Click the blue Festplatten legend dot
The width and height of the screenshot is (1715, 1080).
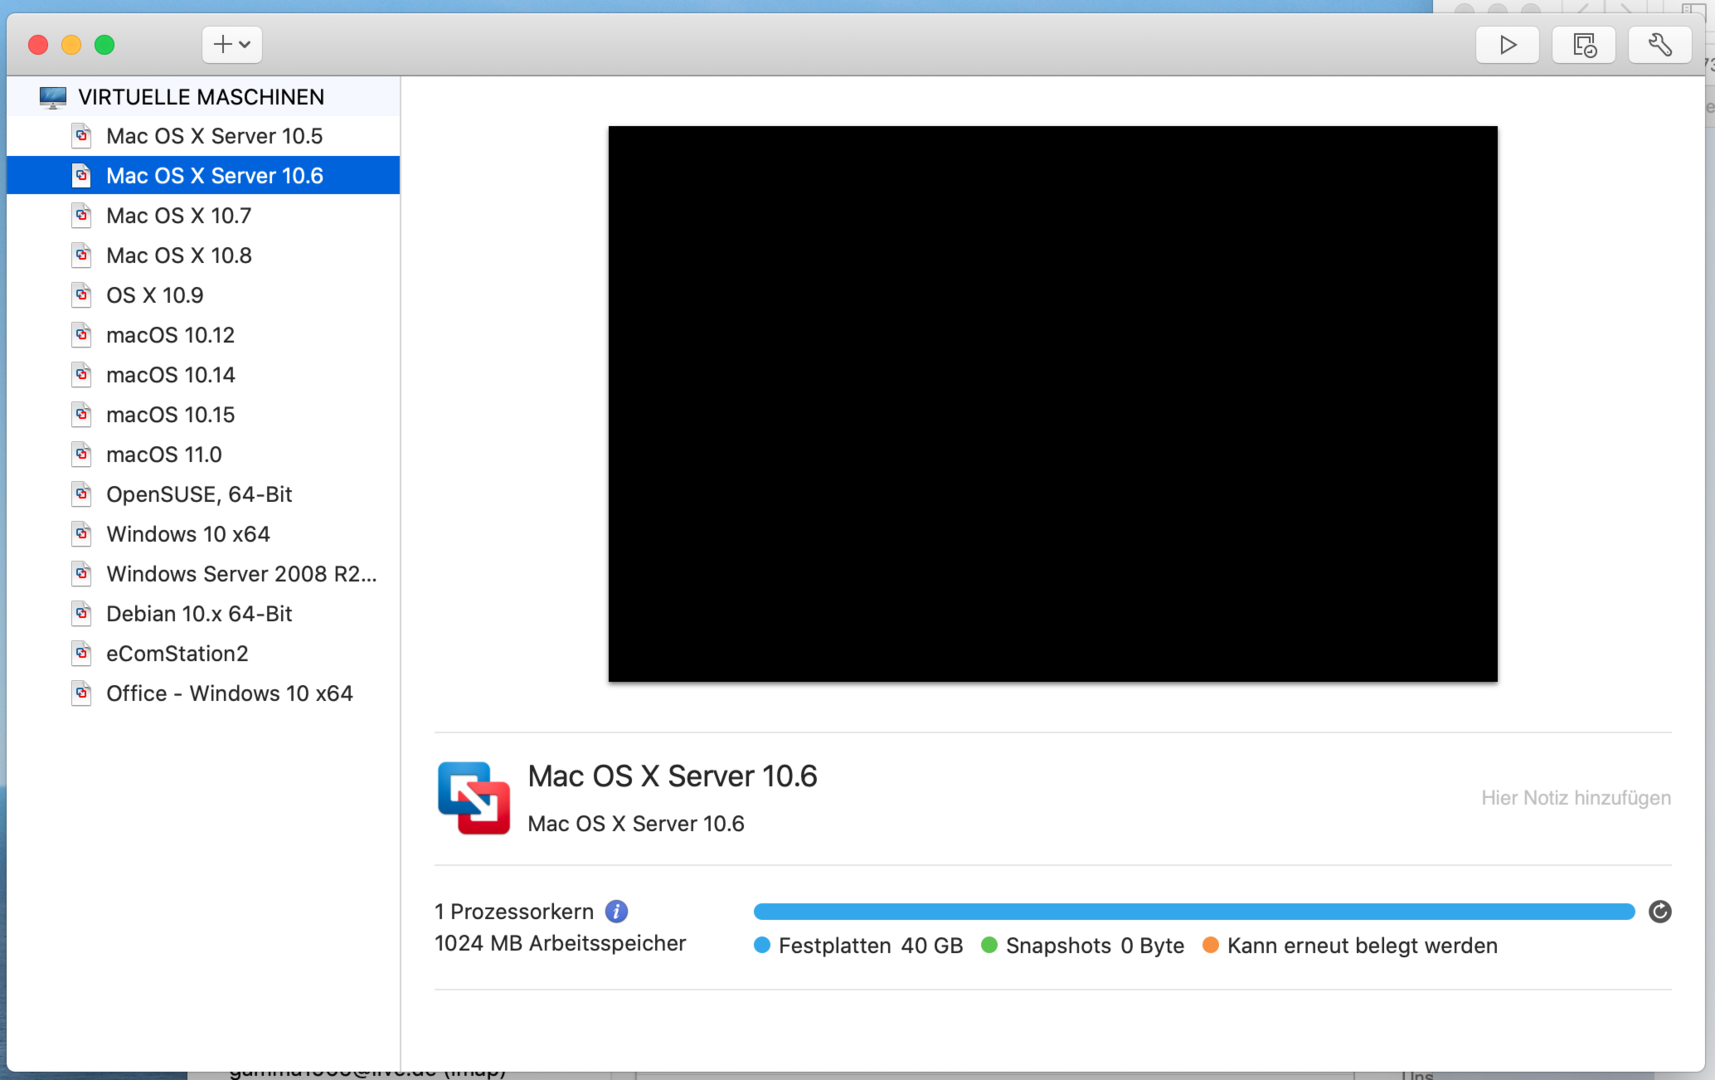click(x=762, y=945)
